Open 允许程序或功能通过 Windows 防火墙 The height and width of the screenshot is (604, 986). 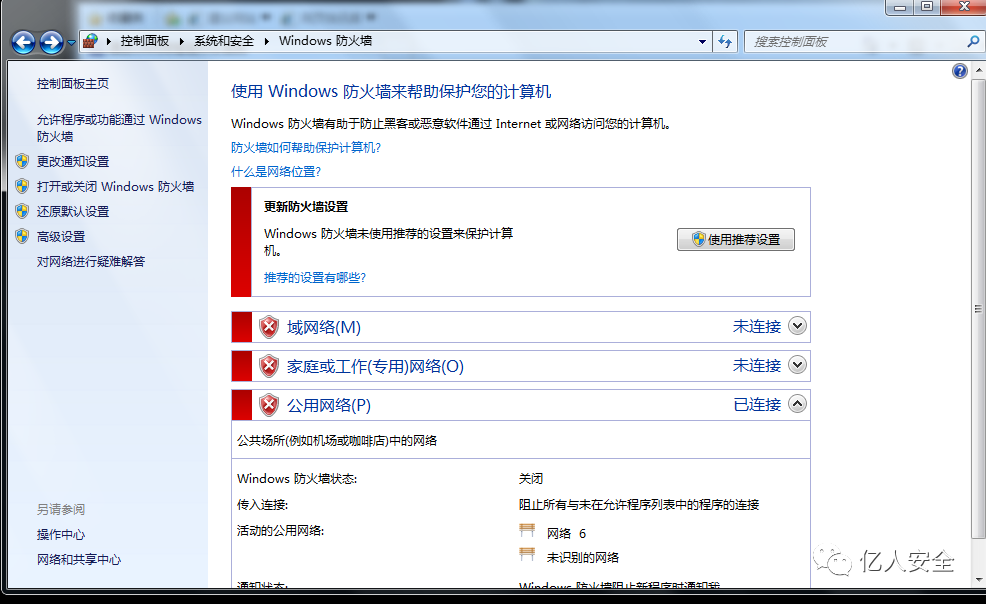[x=119, y=128]
